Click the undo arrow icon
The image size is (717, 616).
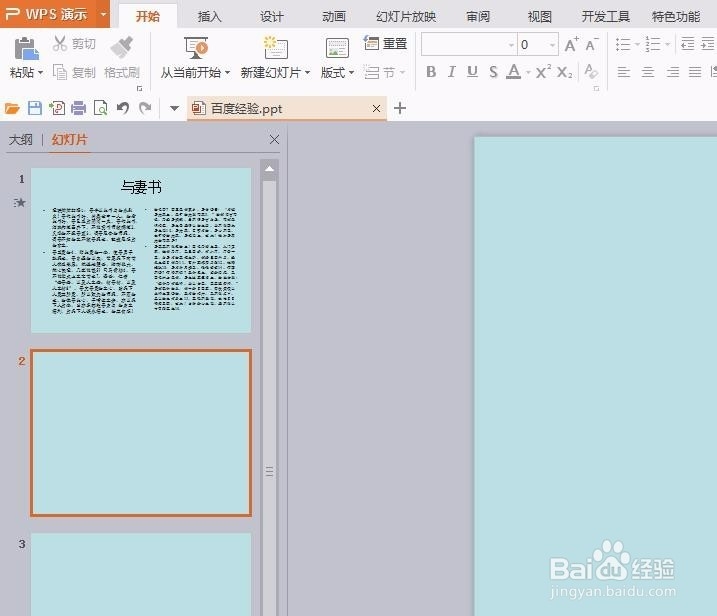point(123,108)
